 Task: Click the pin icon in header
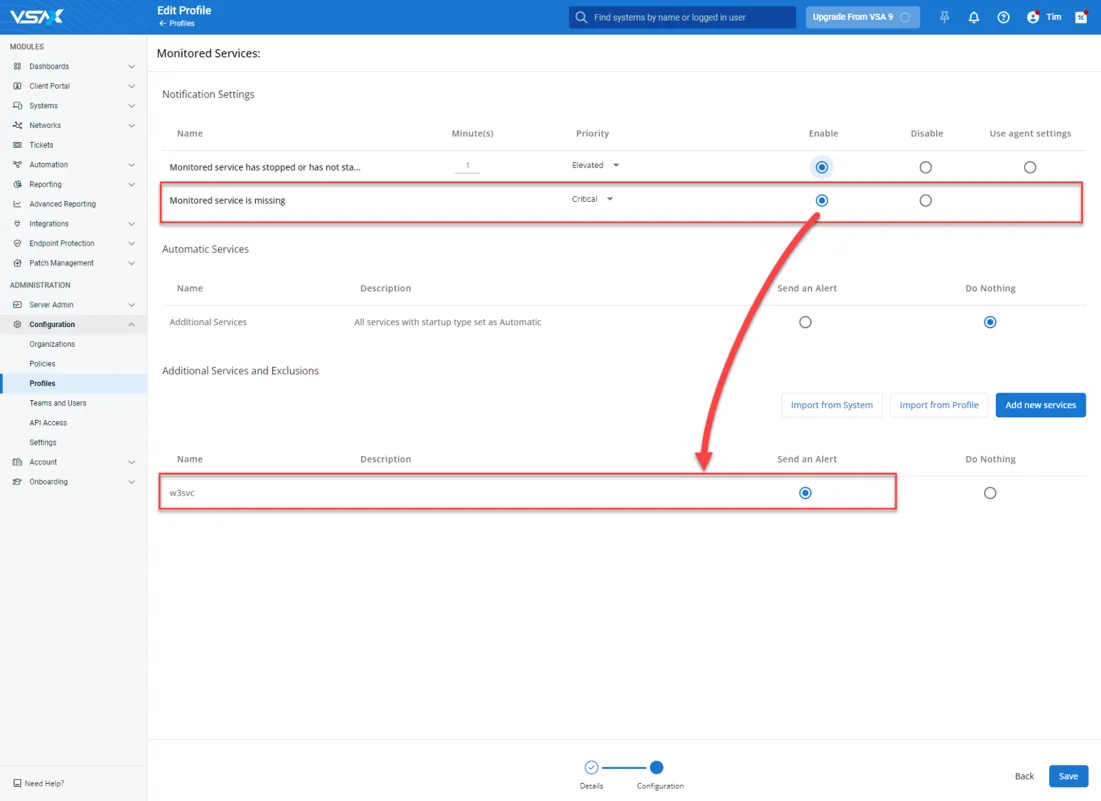coord(944,17)
